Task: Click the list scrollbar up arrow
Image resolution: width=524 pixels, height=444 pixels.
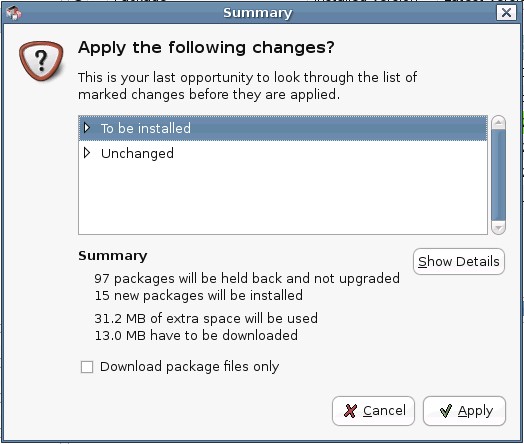Action: coord(498,123)
